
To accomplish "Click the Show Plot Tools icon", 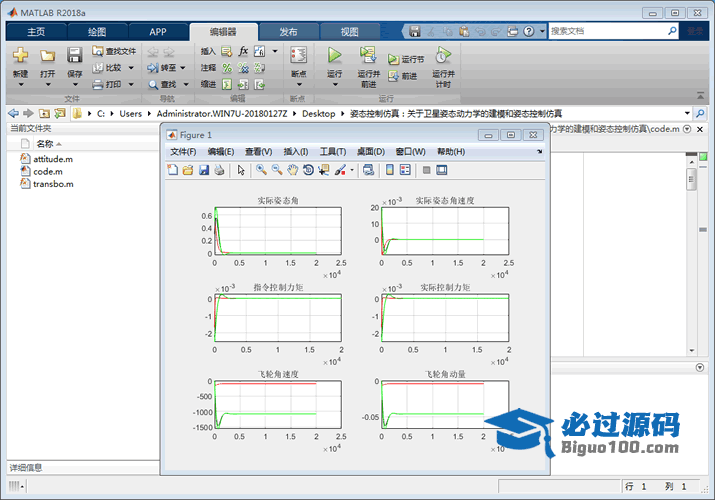I will point(441,170).
